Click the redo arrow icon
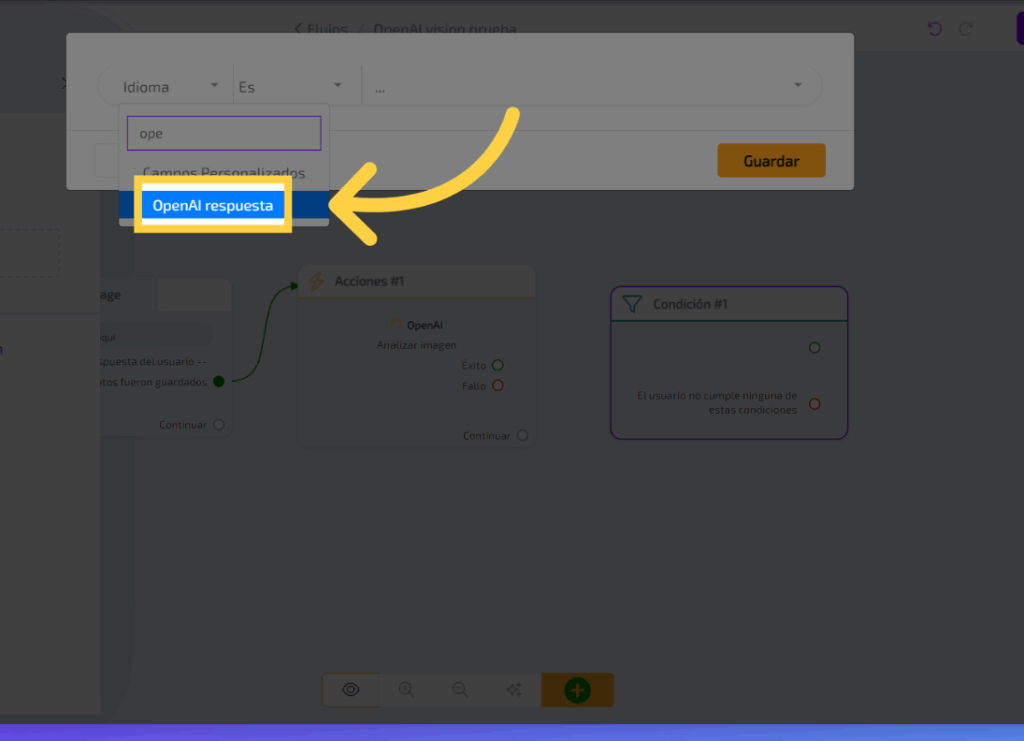This screenshot has height=741, width=1024. pos(966,29)
